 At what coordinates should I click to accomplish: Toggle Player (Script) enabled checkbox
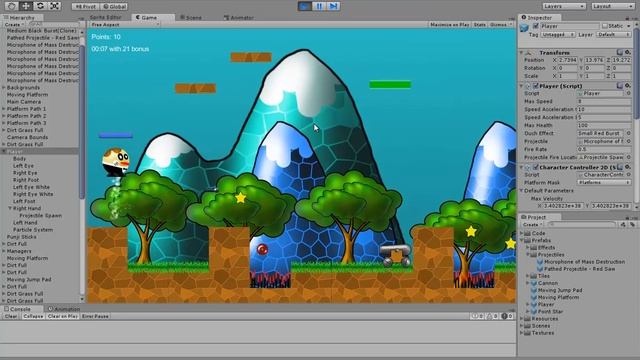[536, 86]
